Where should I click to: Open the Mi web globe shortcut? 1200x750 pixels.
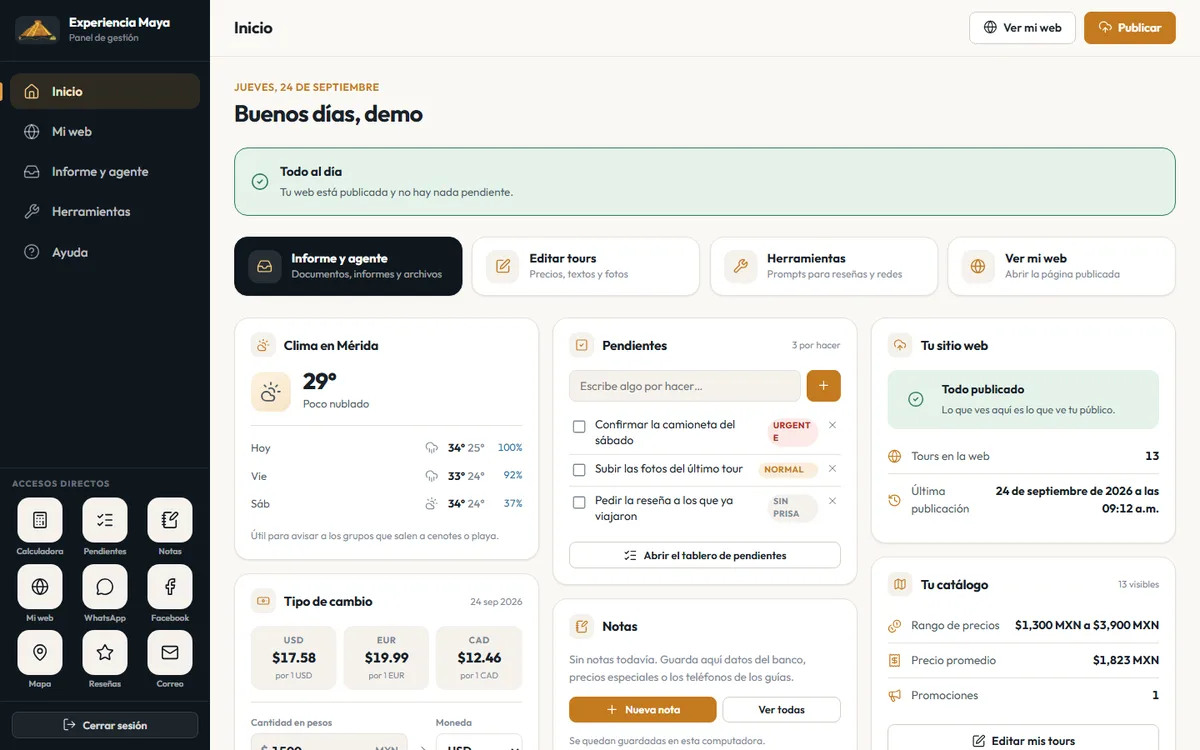click(40, 587)
